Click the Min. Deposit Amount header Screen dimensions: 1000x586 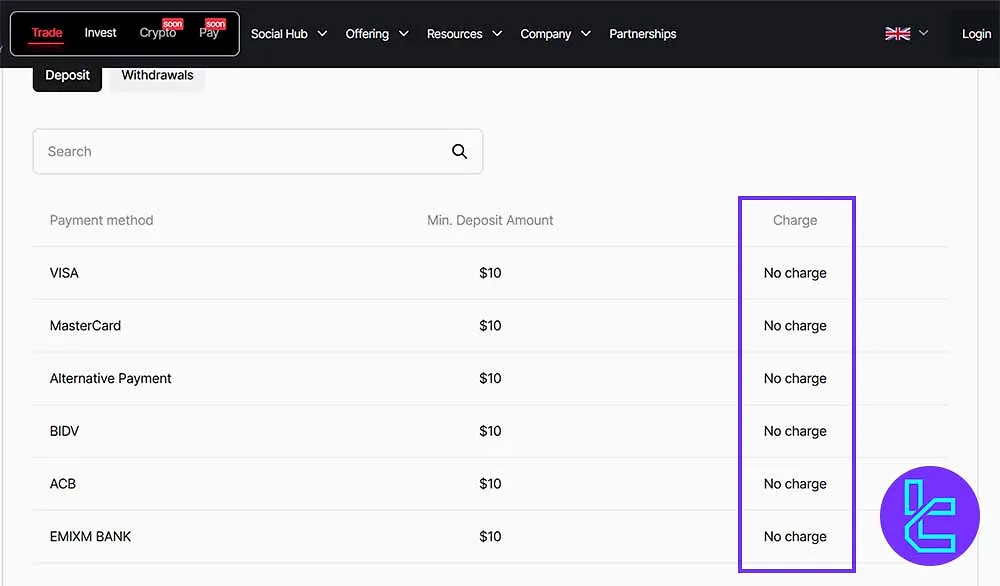(490, 220)
